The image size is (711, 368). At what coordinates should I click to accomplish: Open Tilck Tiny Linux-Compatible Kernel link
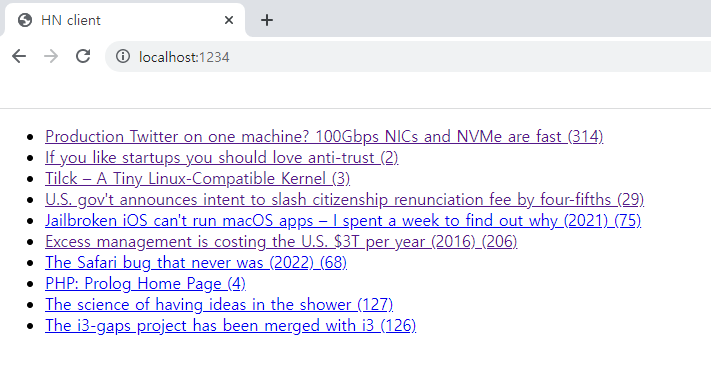click(x=198, y=179)
